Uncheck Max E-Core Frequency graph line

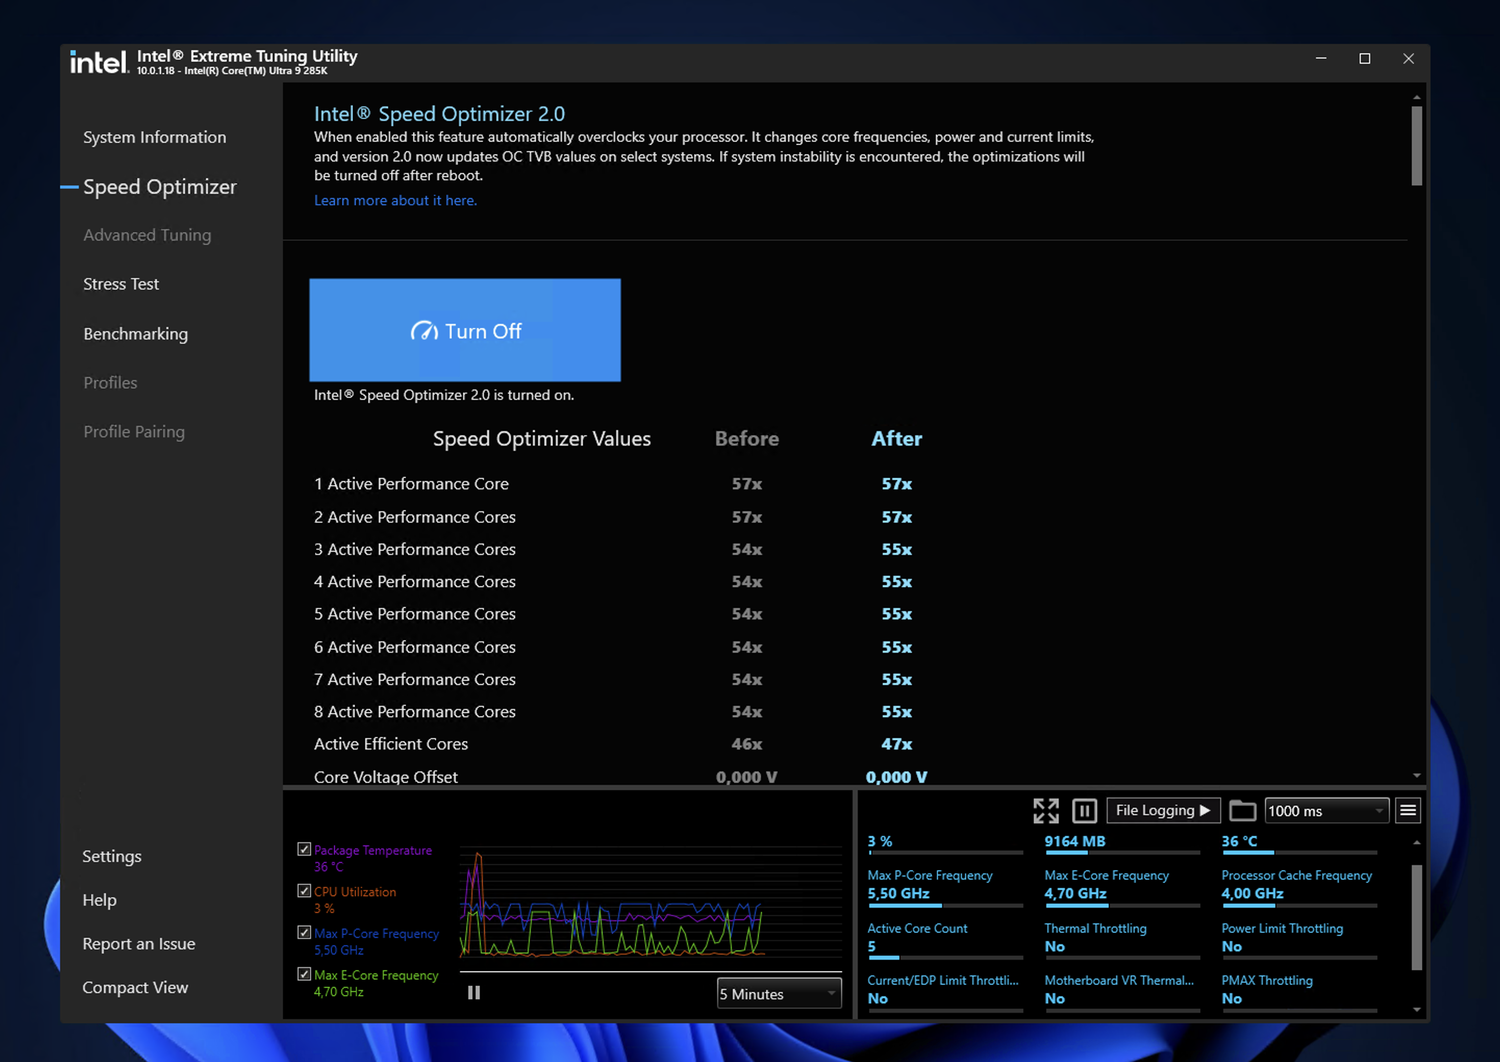pyautogui.click(x=304, y=974)
